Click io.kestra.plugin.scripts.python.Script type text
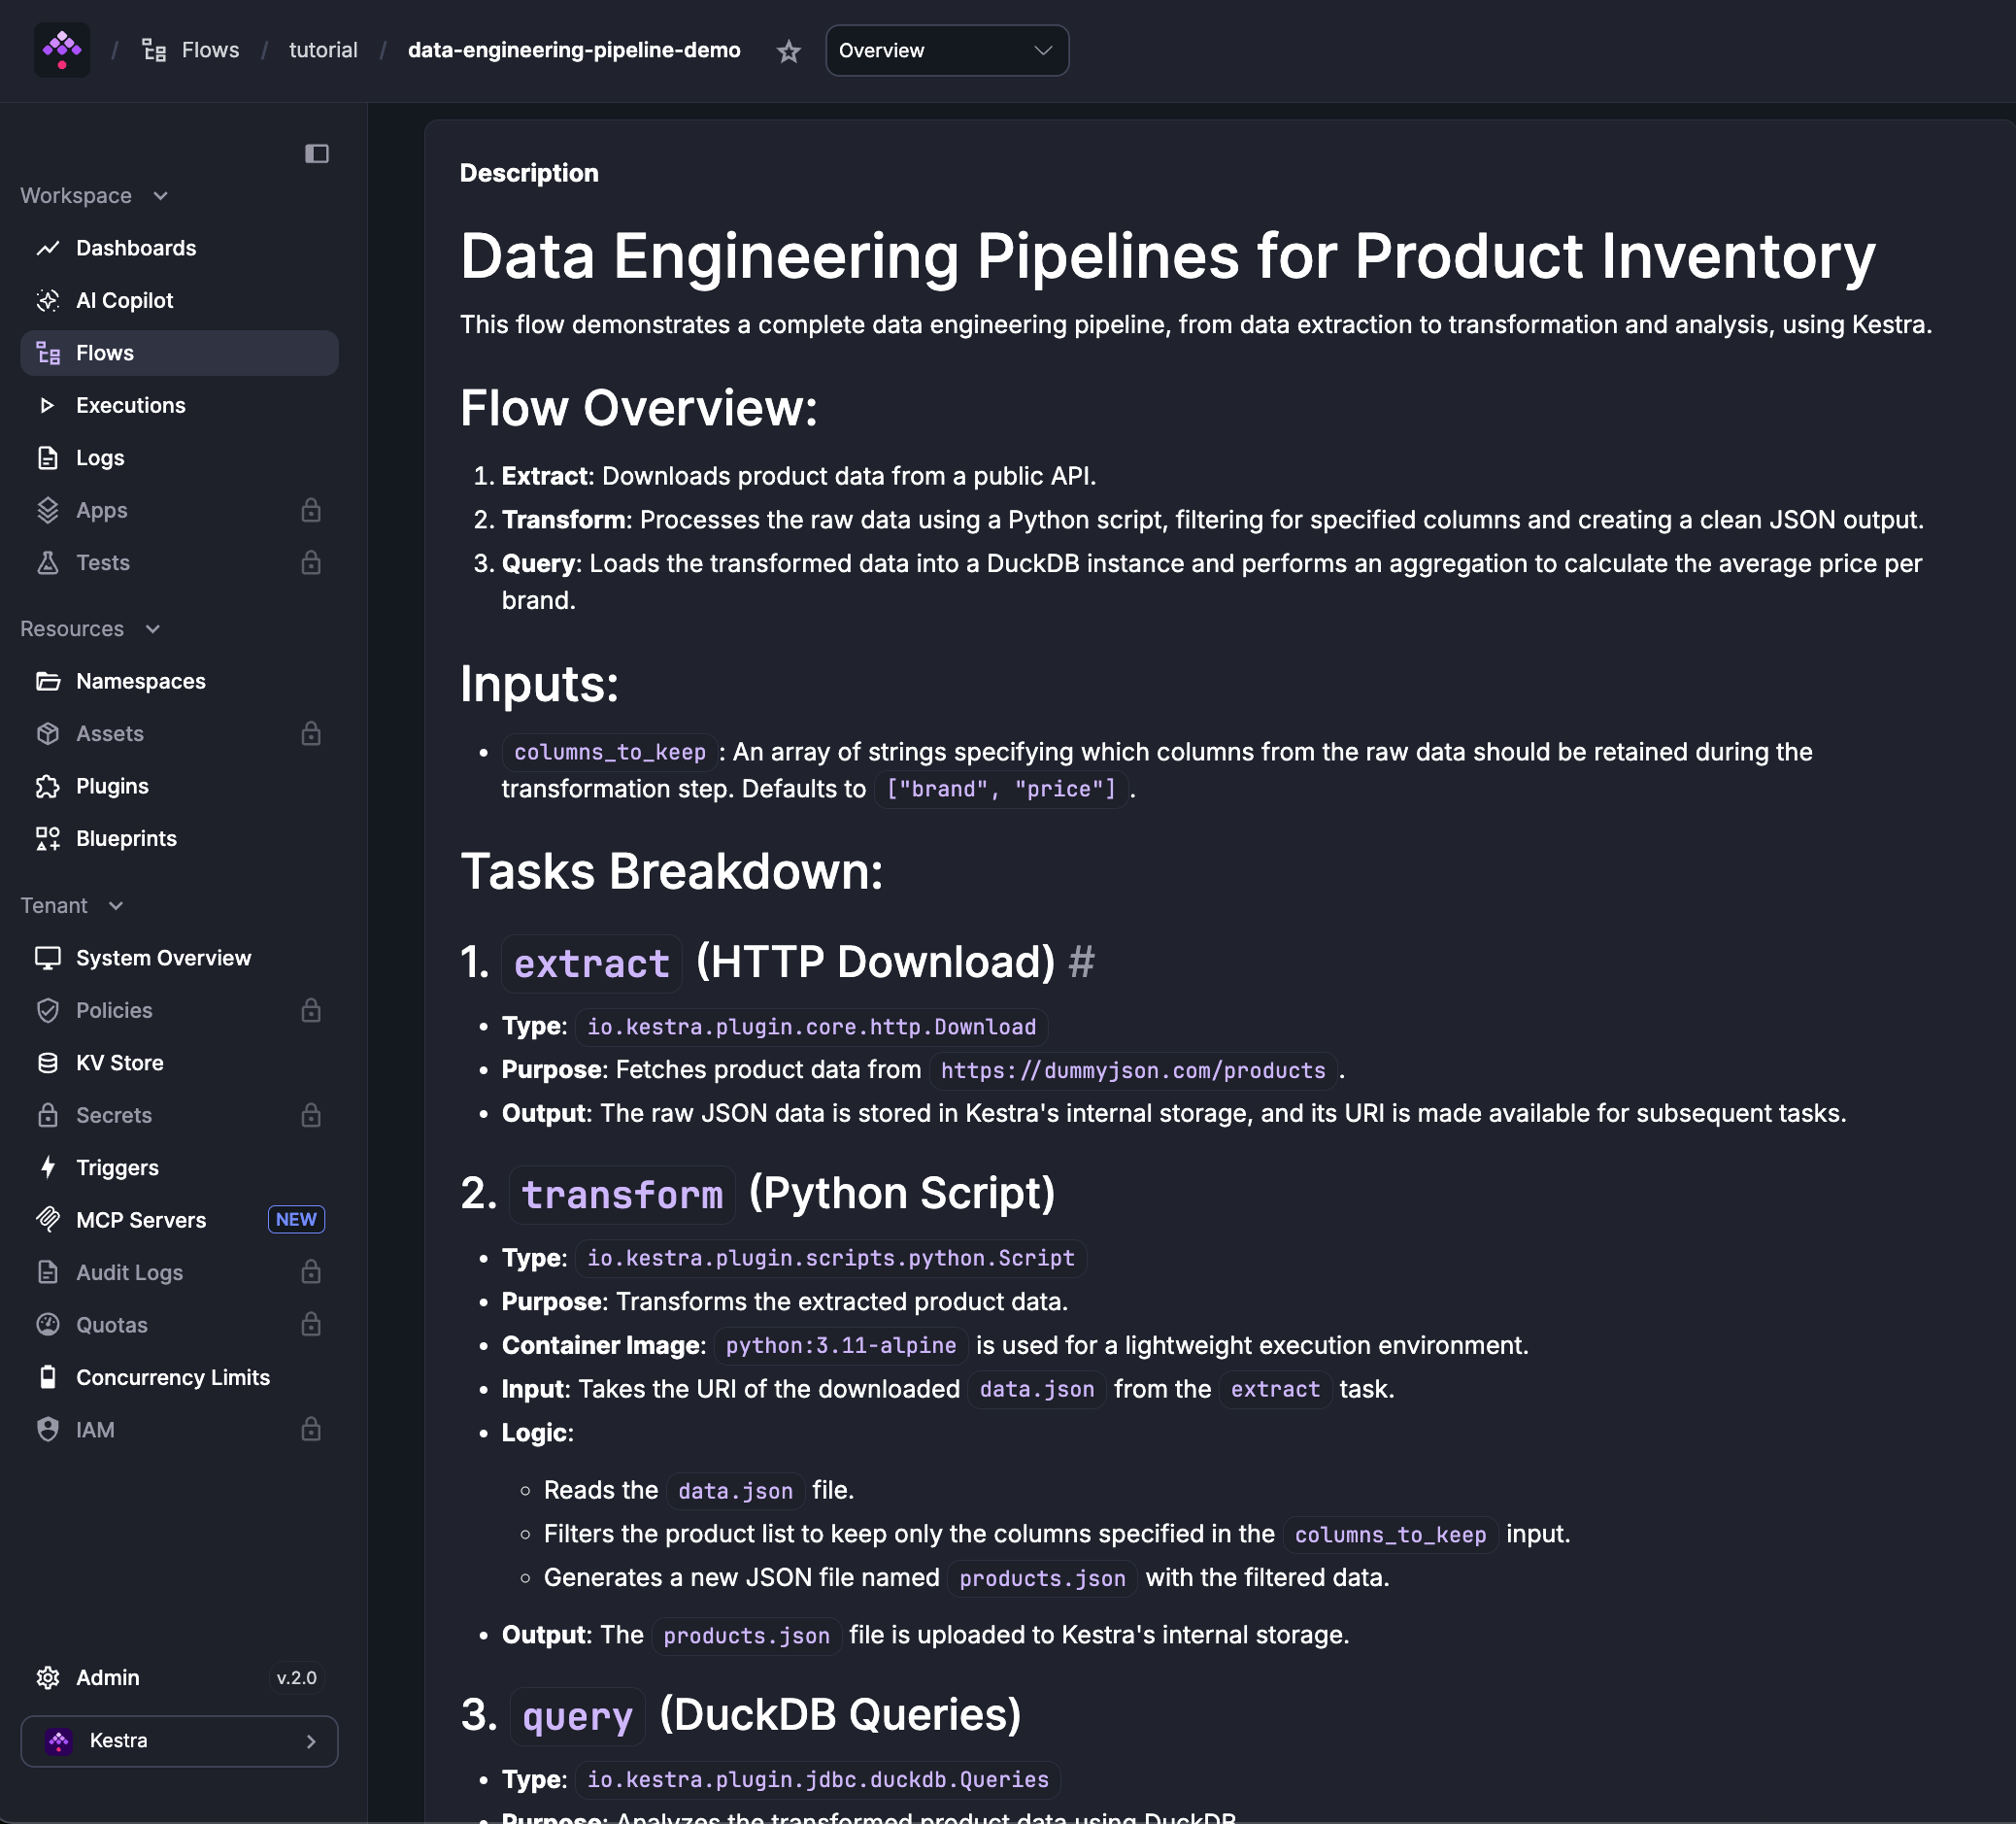 [x=830, y=1258]
